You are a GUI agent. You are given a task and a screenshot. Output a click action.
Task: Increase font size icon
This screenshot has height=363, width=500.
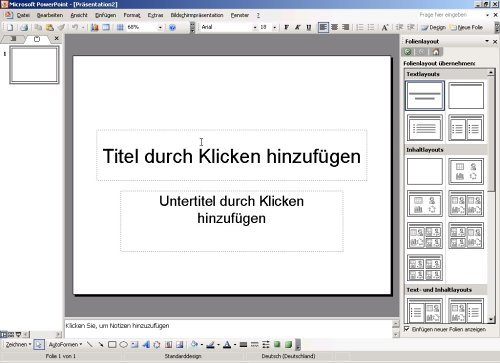[385, 27]
